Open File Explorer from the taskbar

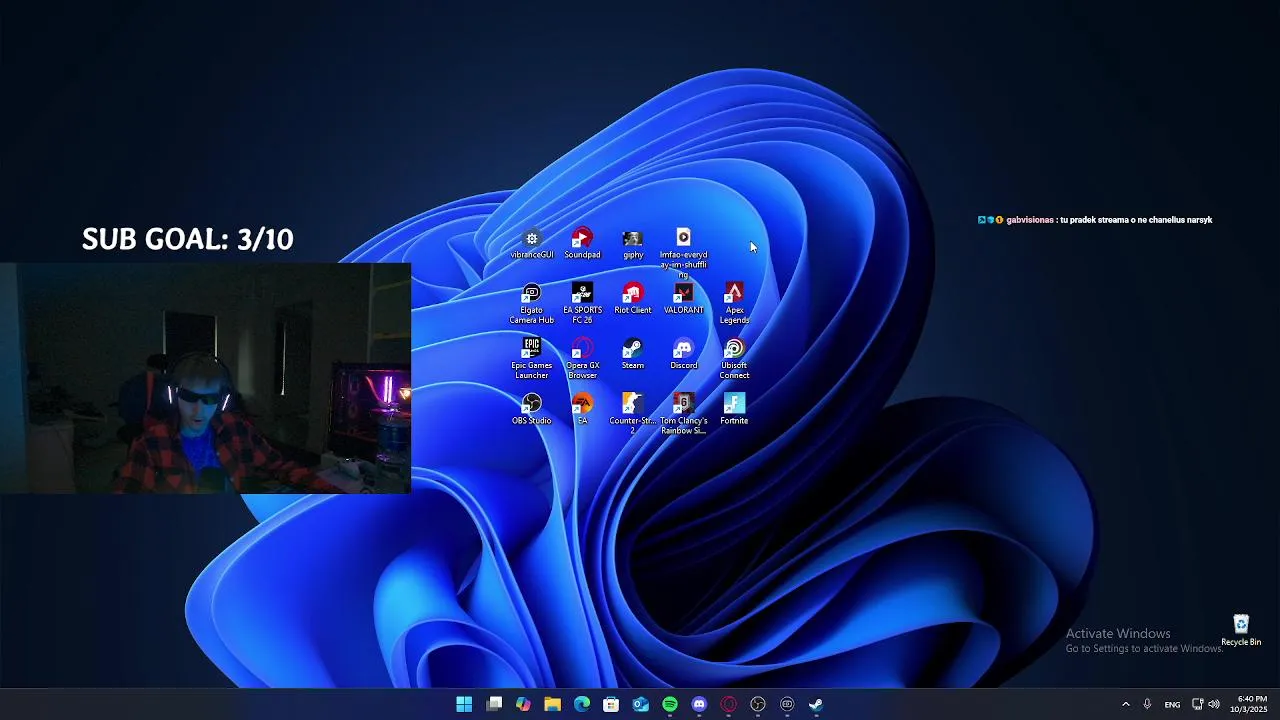point(552,704)
